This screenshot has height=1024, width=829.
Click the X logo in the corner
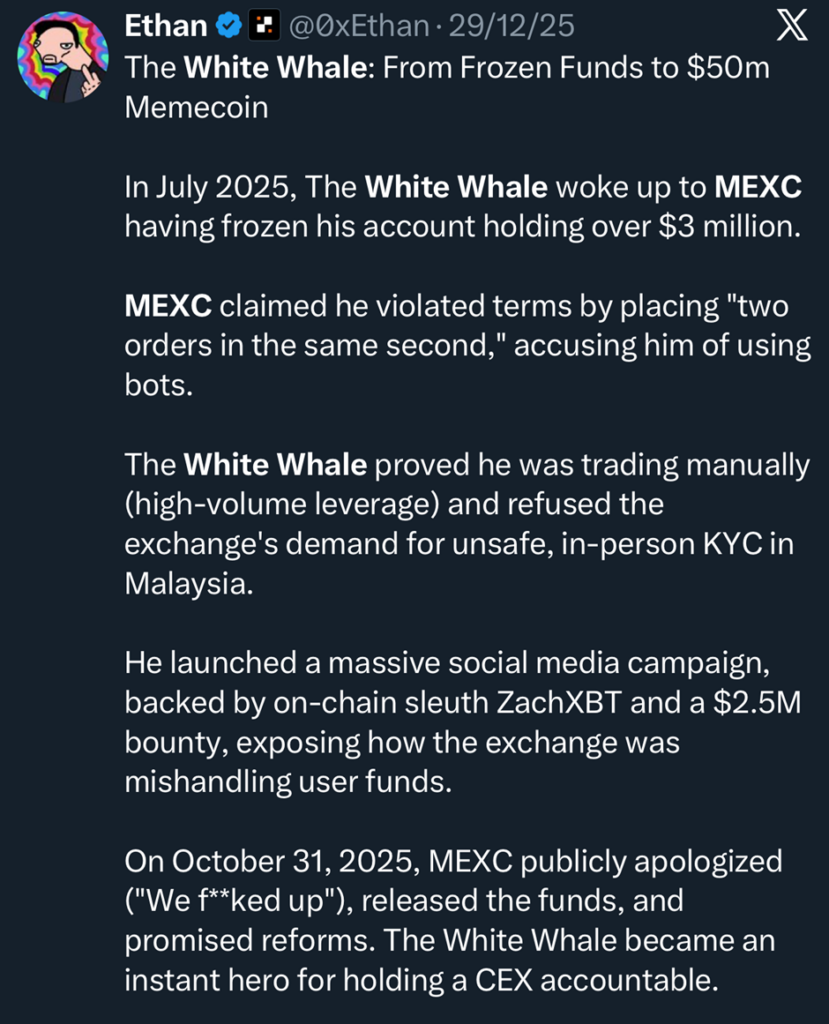click(791, 27)
